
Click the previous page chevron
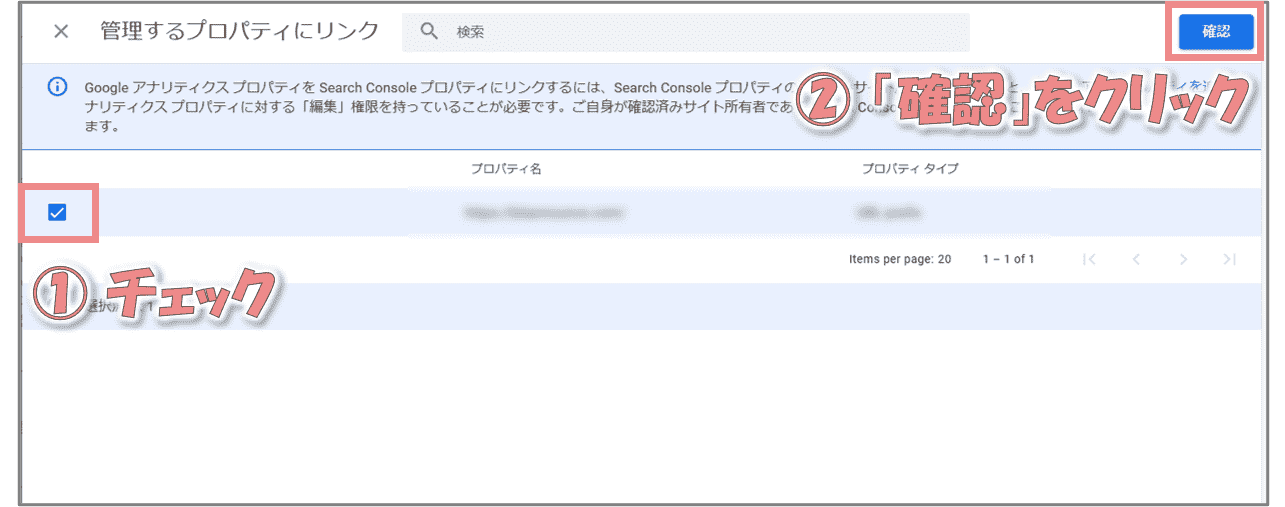tap(1136, 259)
